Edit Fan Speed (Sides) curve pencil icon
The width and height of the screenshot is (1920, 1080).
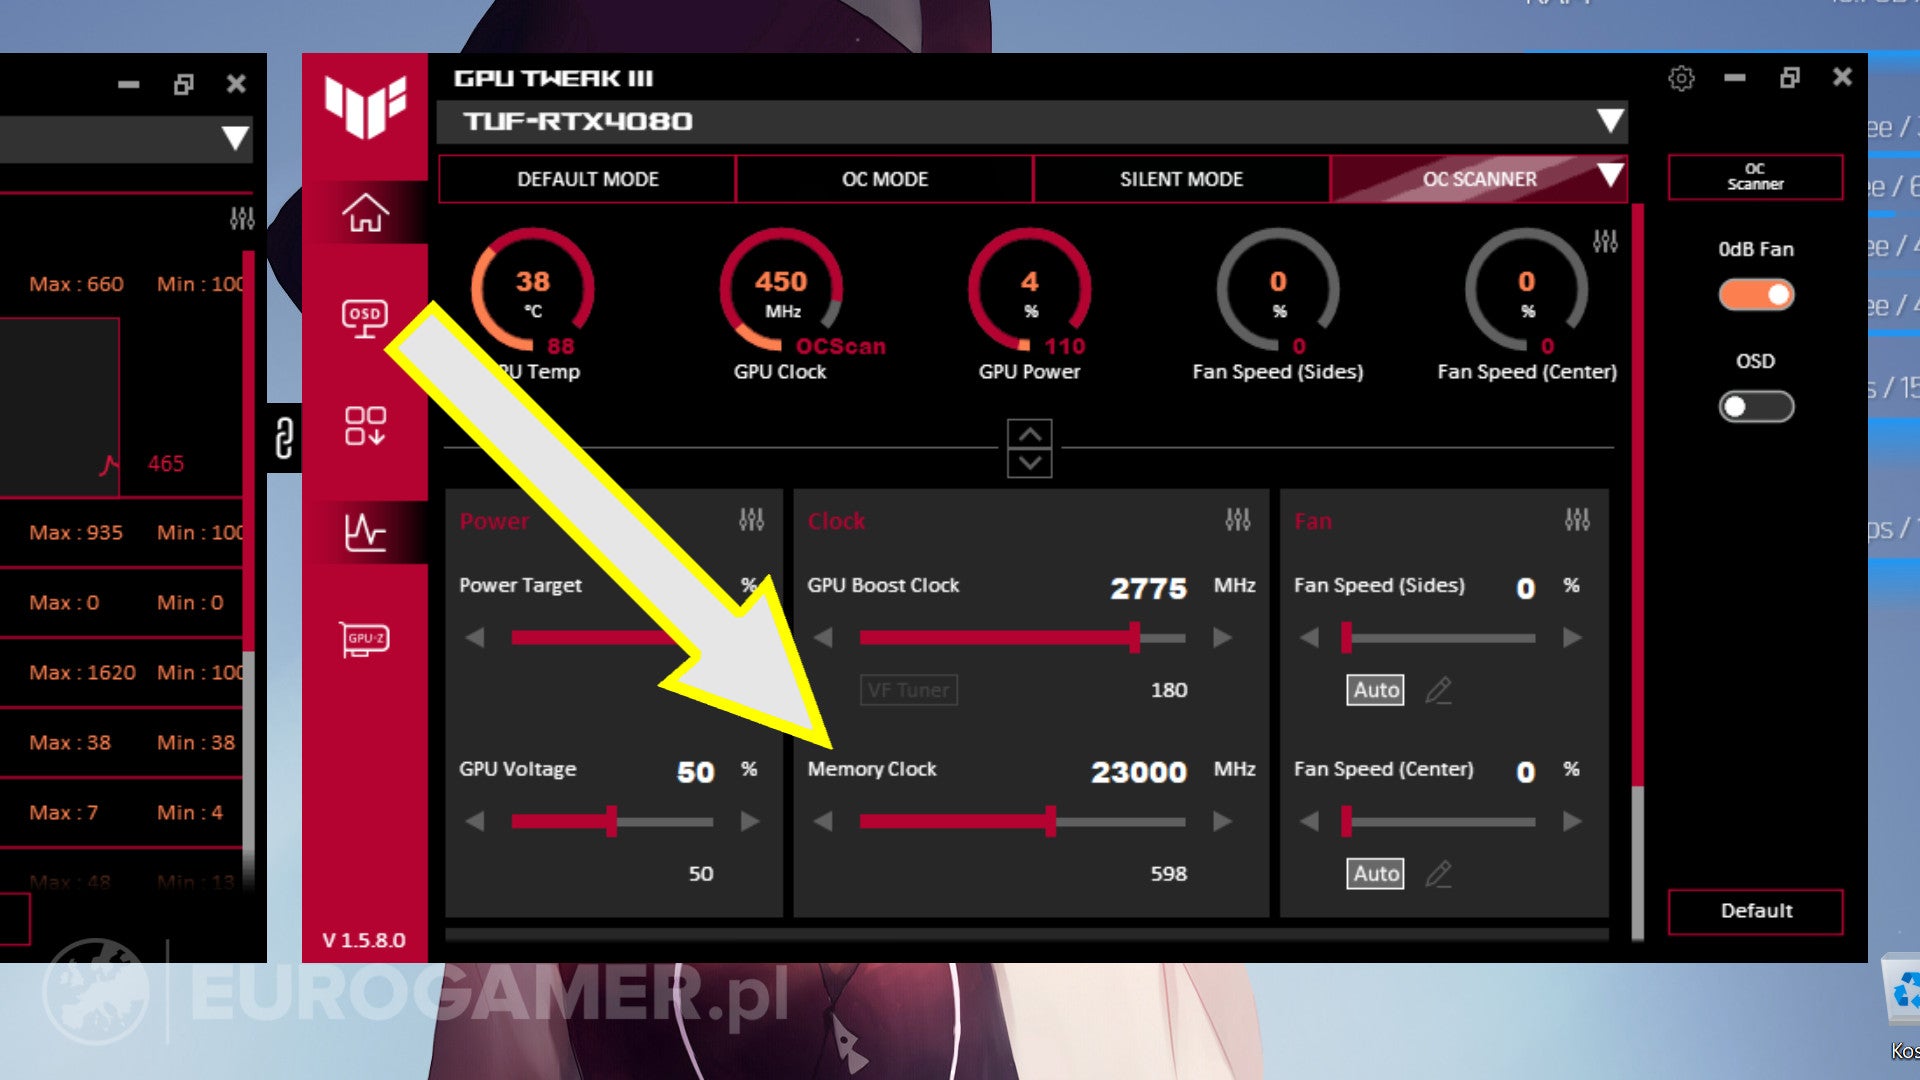[x=1438, y=690]
